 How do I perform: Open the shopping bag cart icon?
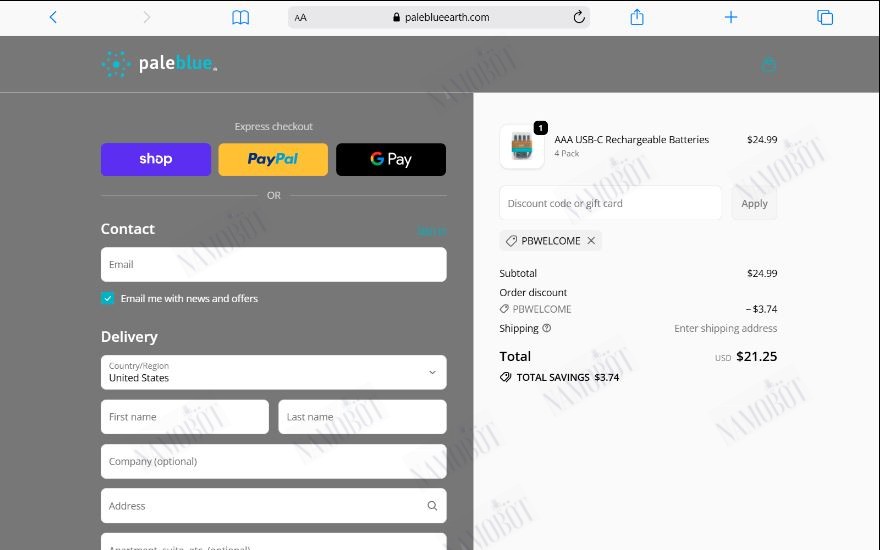click(768, 65)
